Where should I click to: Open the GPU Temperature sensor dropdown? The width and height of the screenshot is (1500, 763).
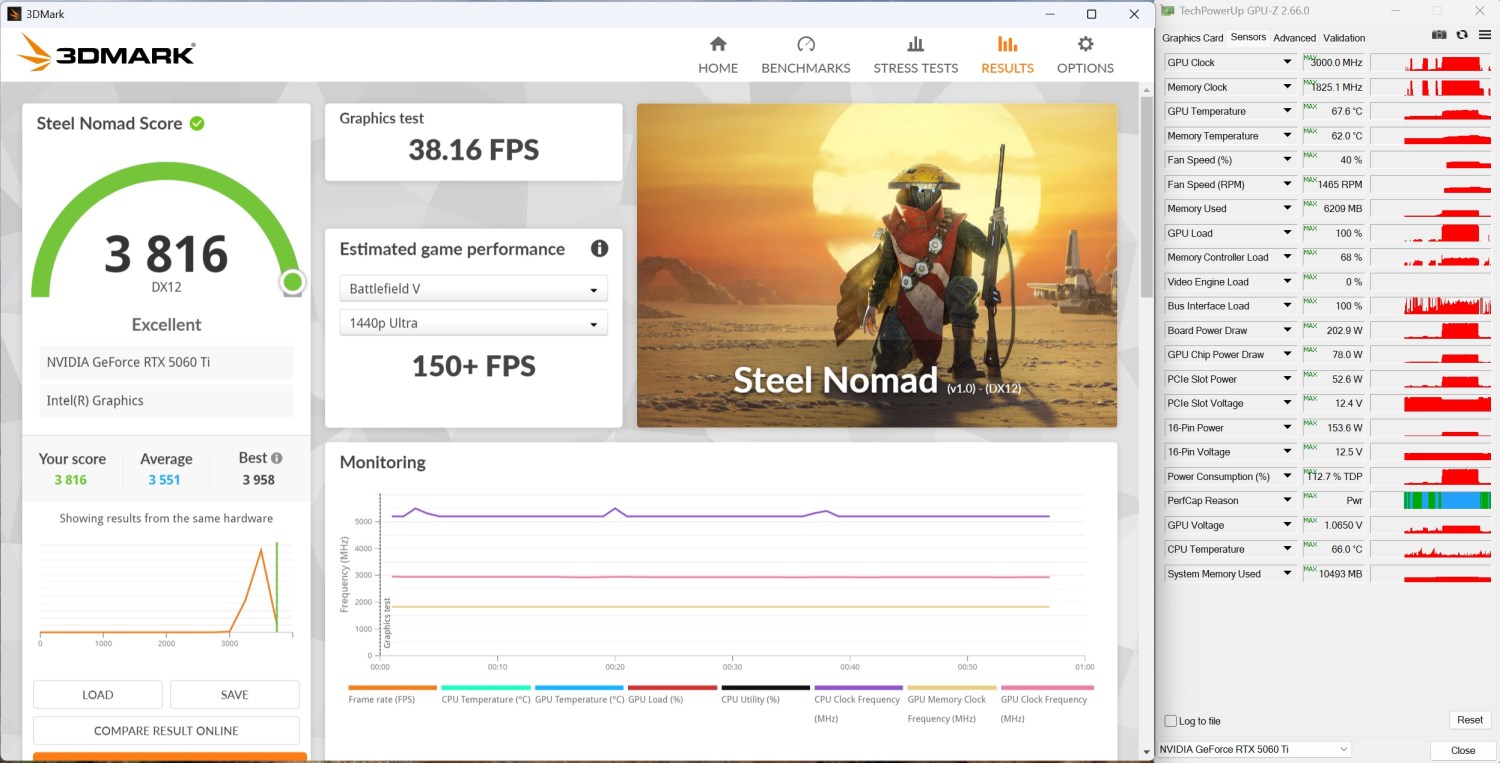coord(1287,111)
